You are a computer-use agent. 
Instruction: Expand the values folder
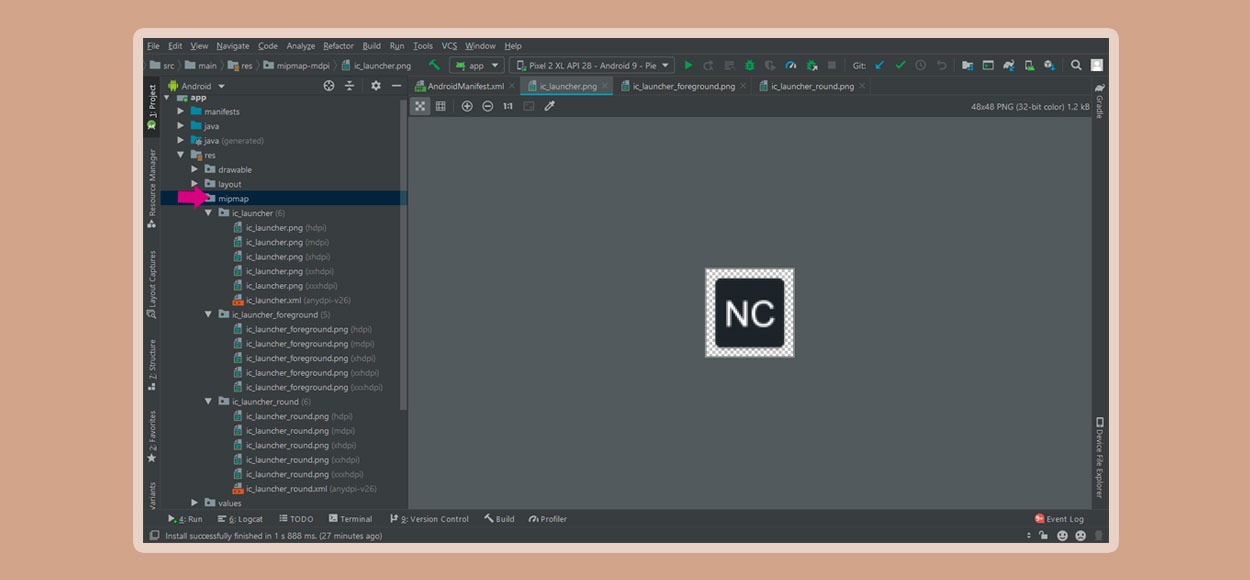[195, 502]
